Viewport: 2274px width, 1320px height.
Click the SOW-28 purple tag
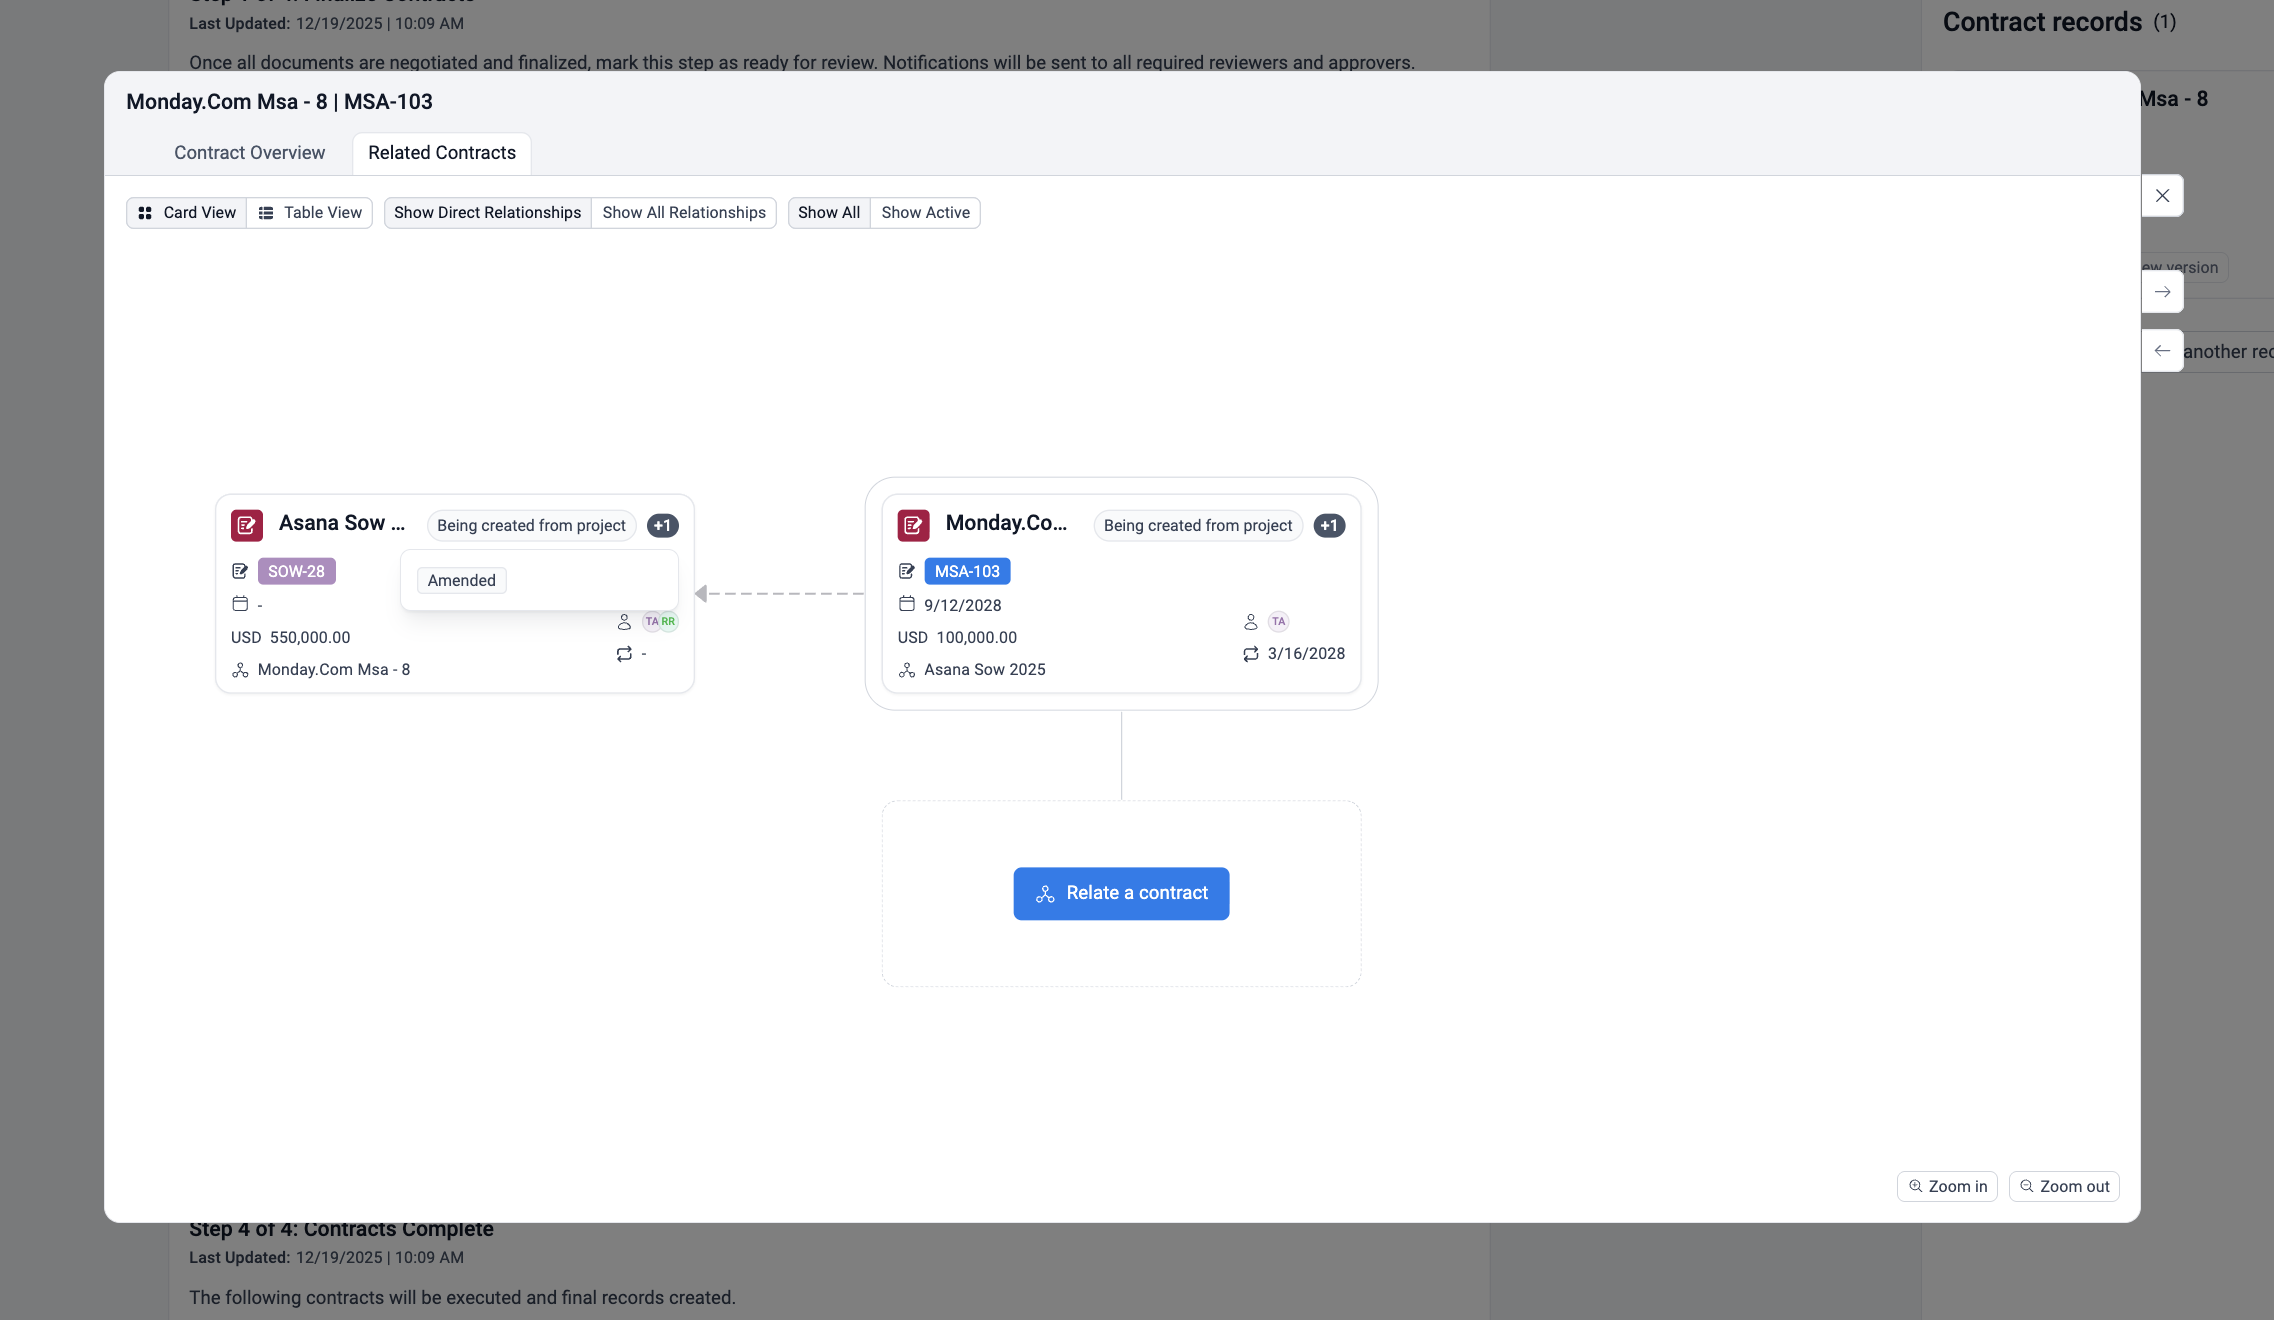296,572
